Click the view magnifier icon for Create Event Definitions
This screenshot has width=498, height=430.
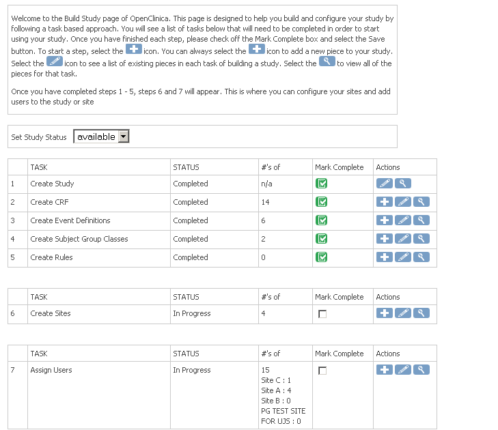tap(421, 220)
